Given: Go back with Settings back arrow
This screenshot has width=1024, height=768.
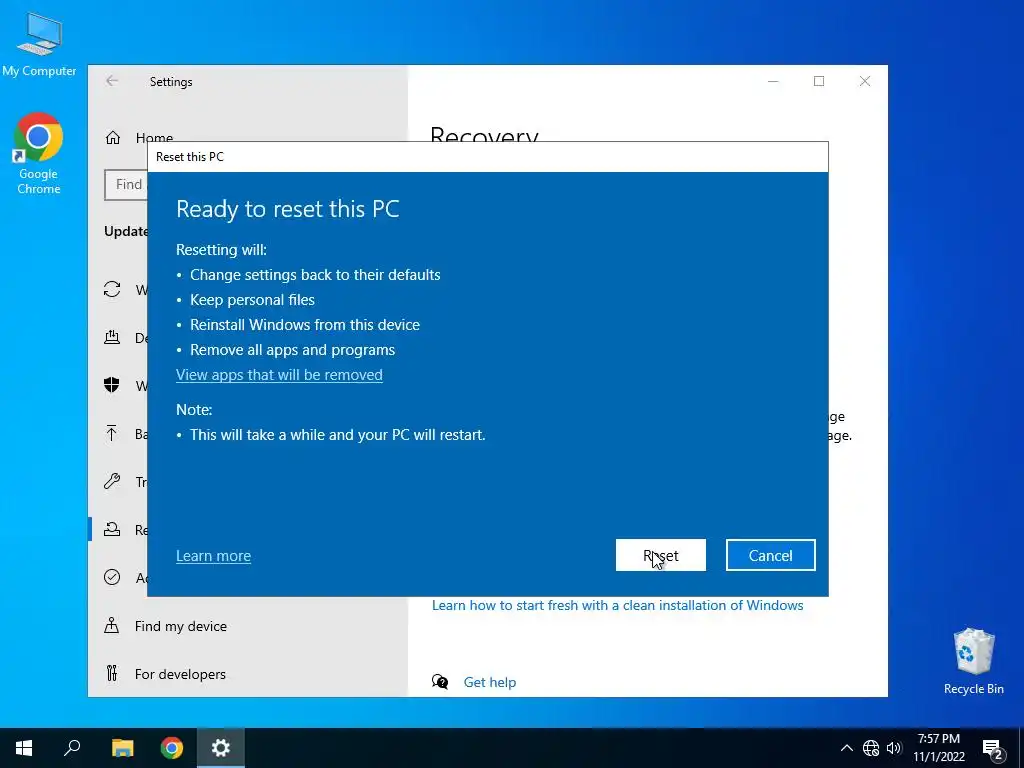Looking at the screenshot, I should [112, 81].
